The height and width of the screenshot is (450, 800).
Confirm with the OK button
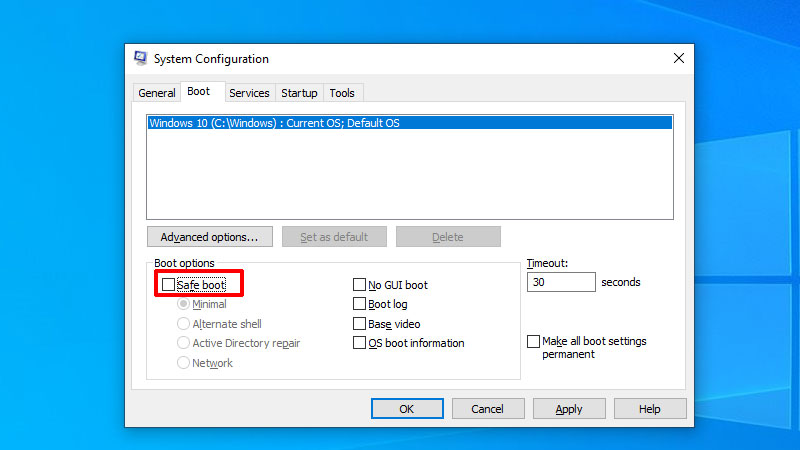click(x=407, y=409)
